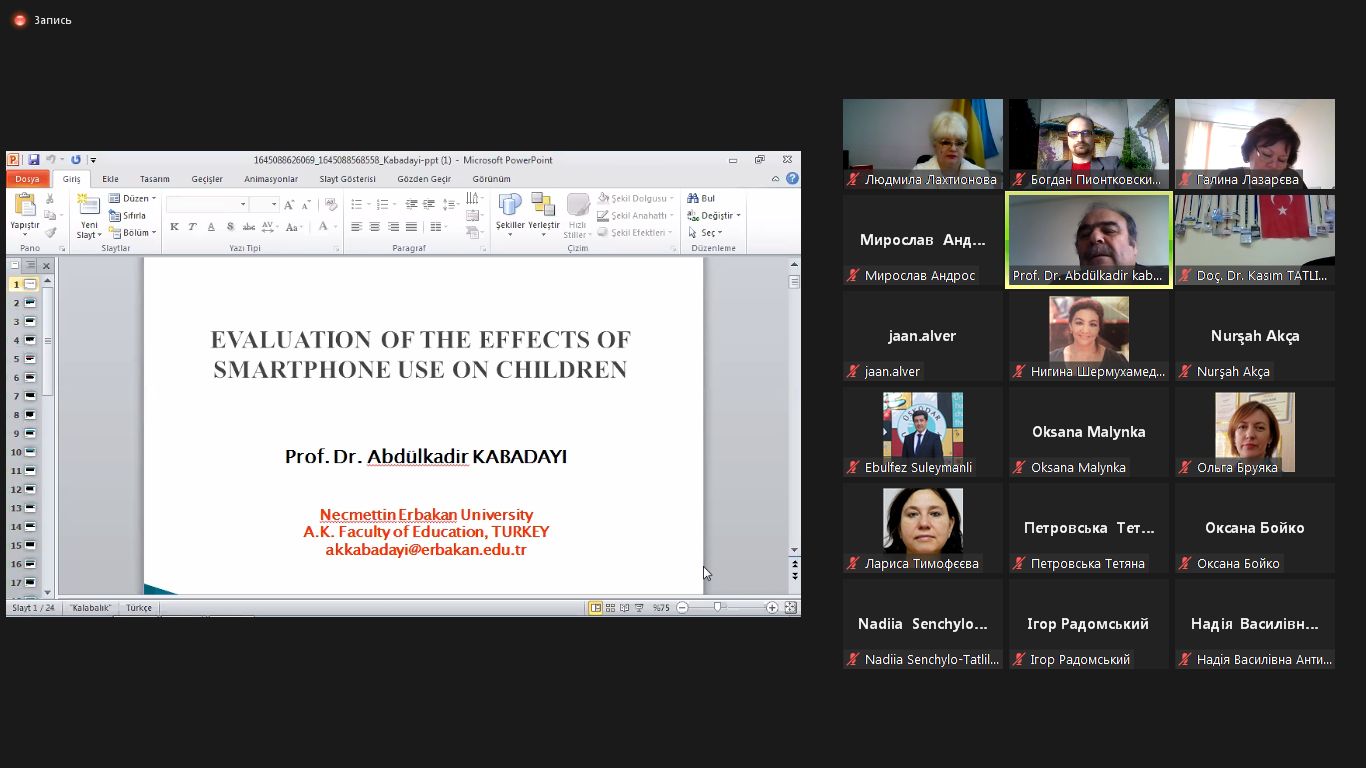Click the Save icon in quick access toolbar
The image size is (1366, 768).
[x=34, y=160]
